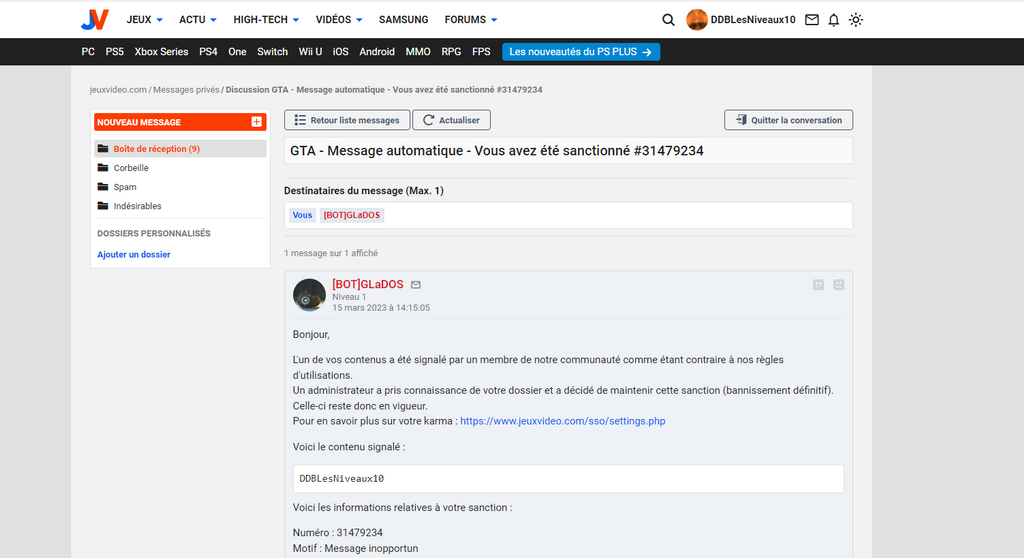Click the 1 message sur 1 affiché text

(x=330, y=253)
